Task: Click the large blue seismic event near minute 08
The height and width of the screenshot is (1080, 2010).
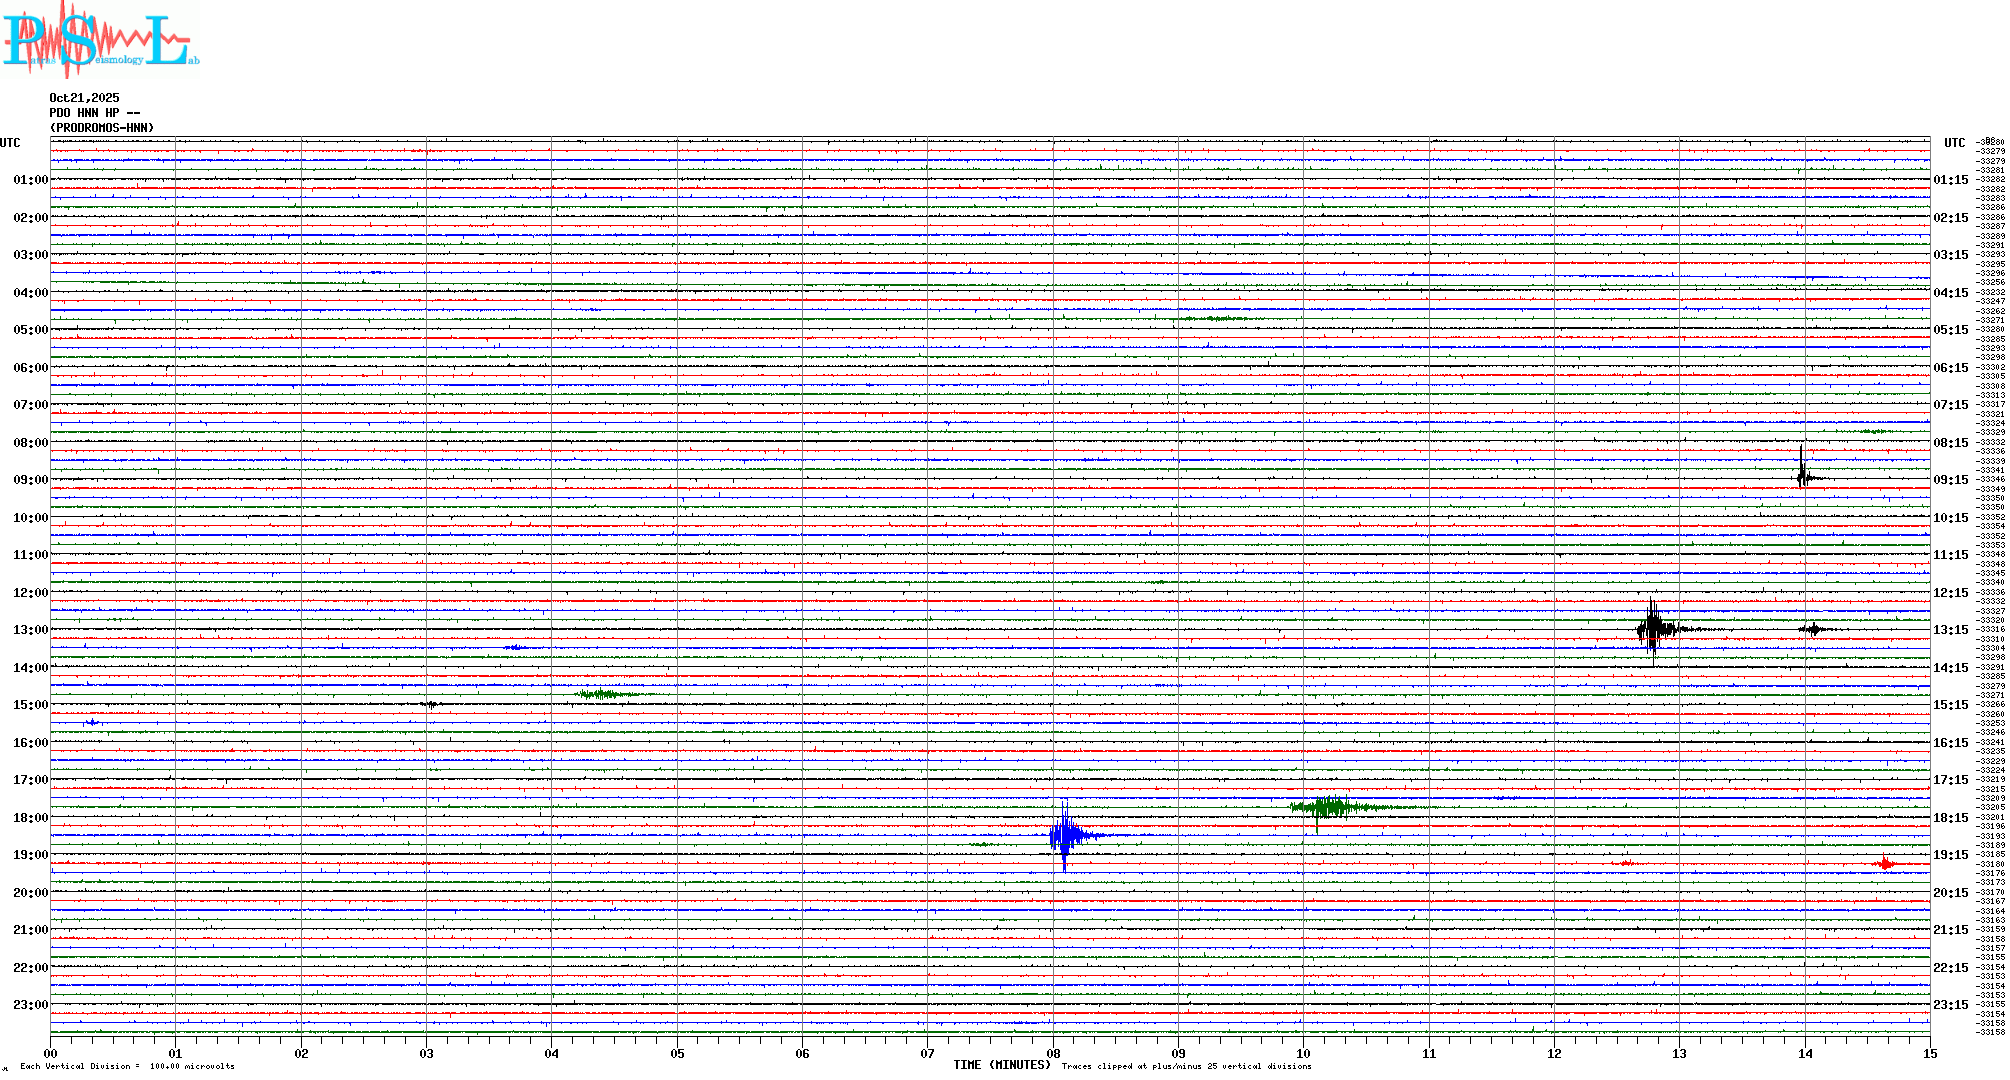Action: tap(1066, 835)
